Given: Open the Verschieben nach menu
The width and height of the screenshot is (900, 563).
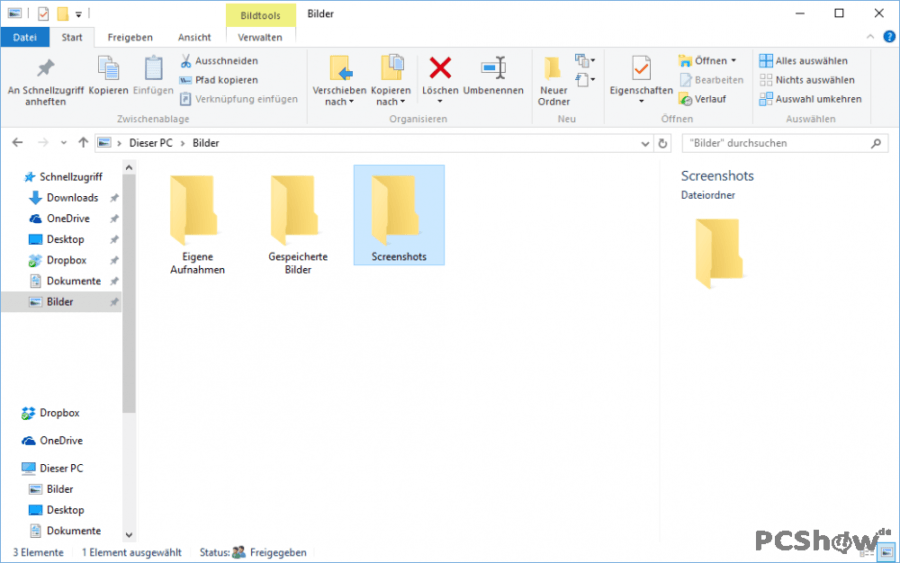Looking at the screenshot, I should pos(339,80).
